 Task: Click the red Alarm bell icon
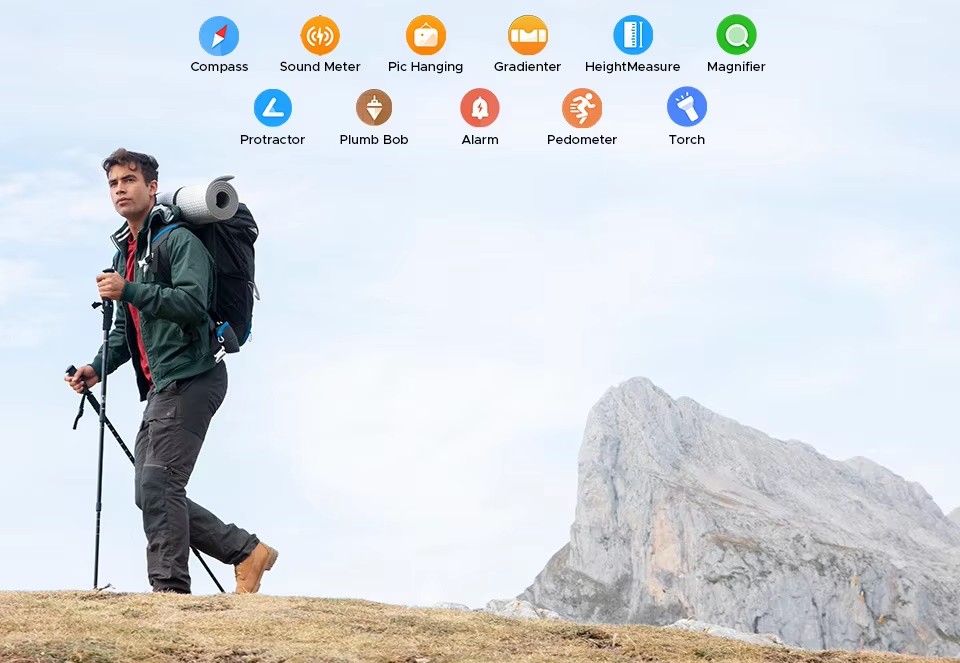click(x=480, y=108)
